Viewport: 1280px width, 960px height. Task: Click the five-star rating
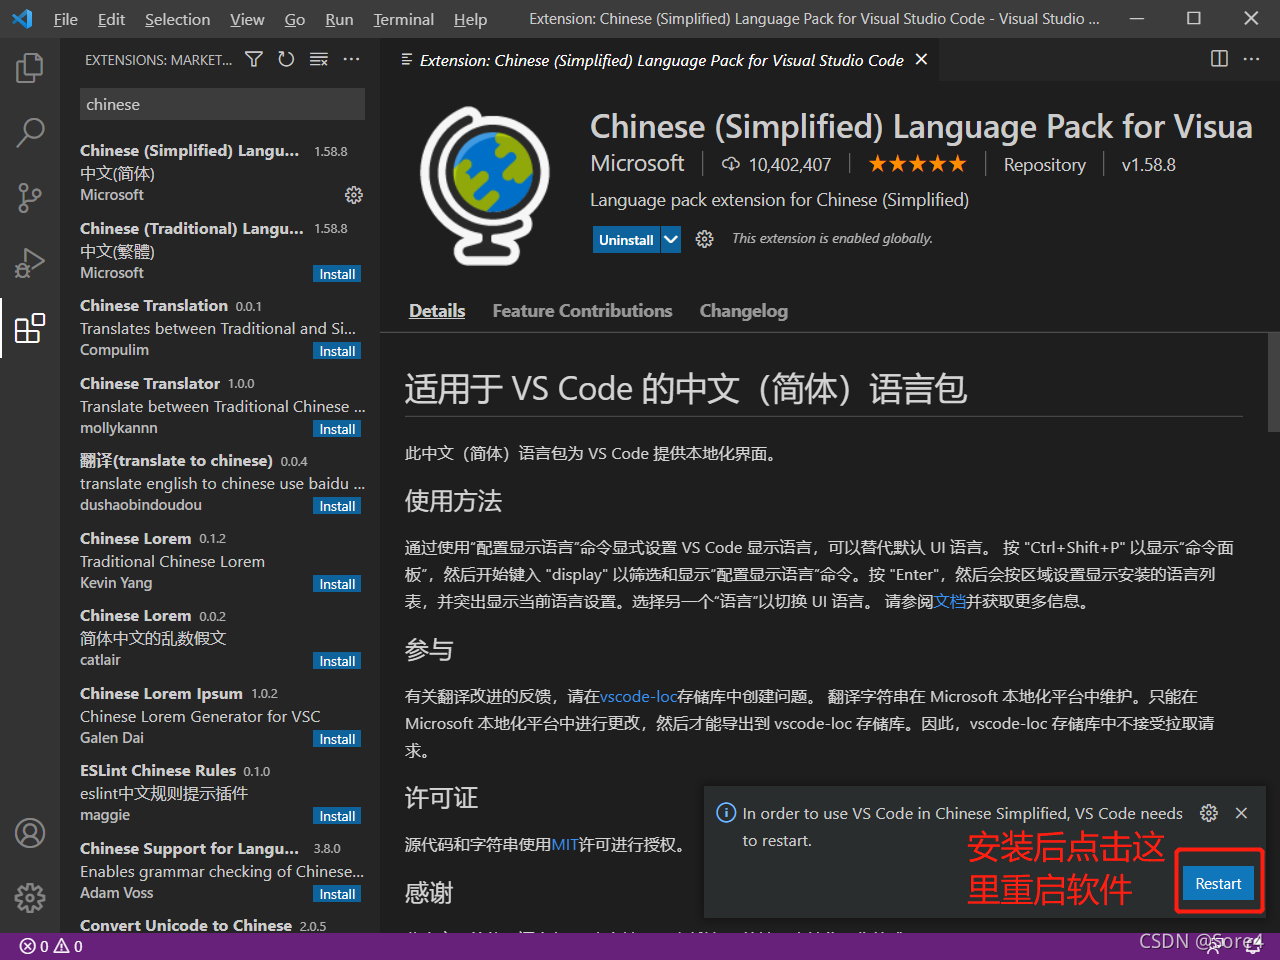(917, 164)
